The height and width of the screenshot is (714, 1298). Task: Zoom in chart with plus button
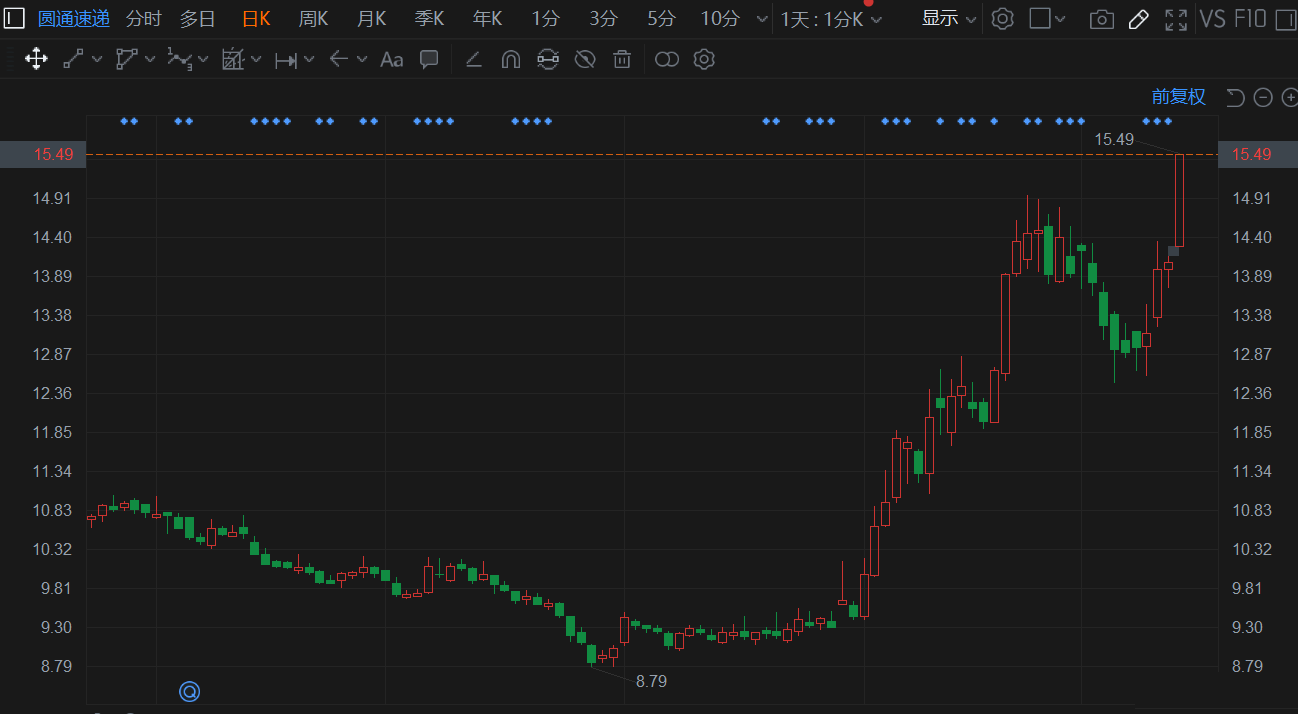(x=1288, y=97)
